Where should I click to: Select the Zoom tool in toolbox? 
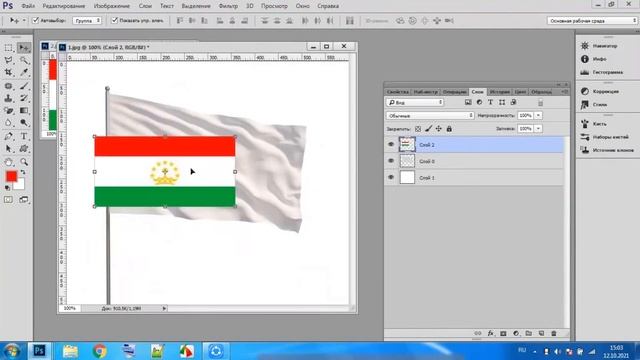[x=24, y=162]
